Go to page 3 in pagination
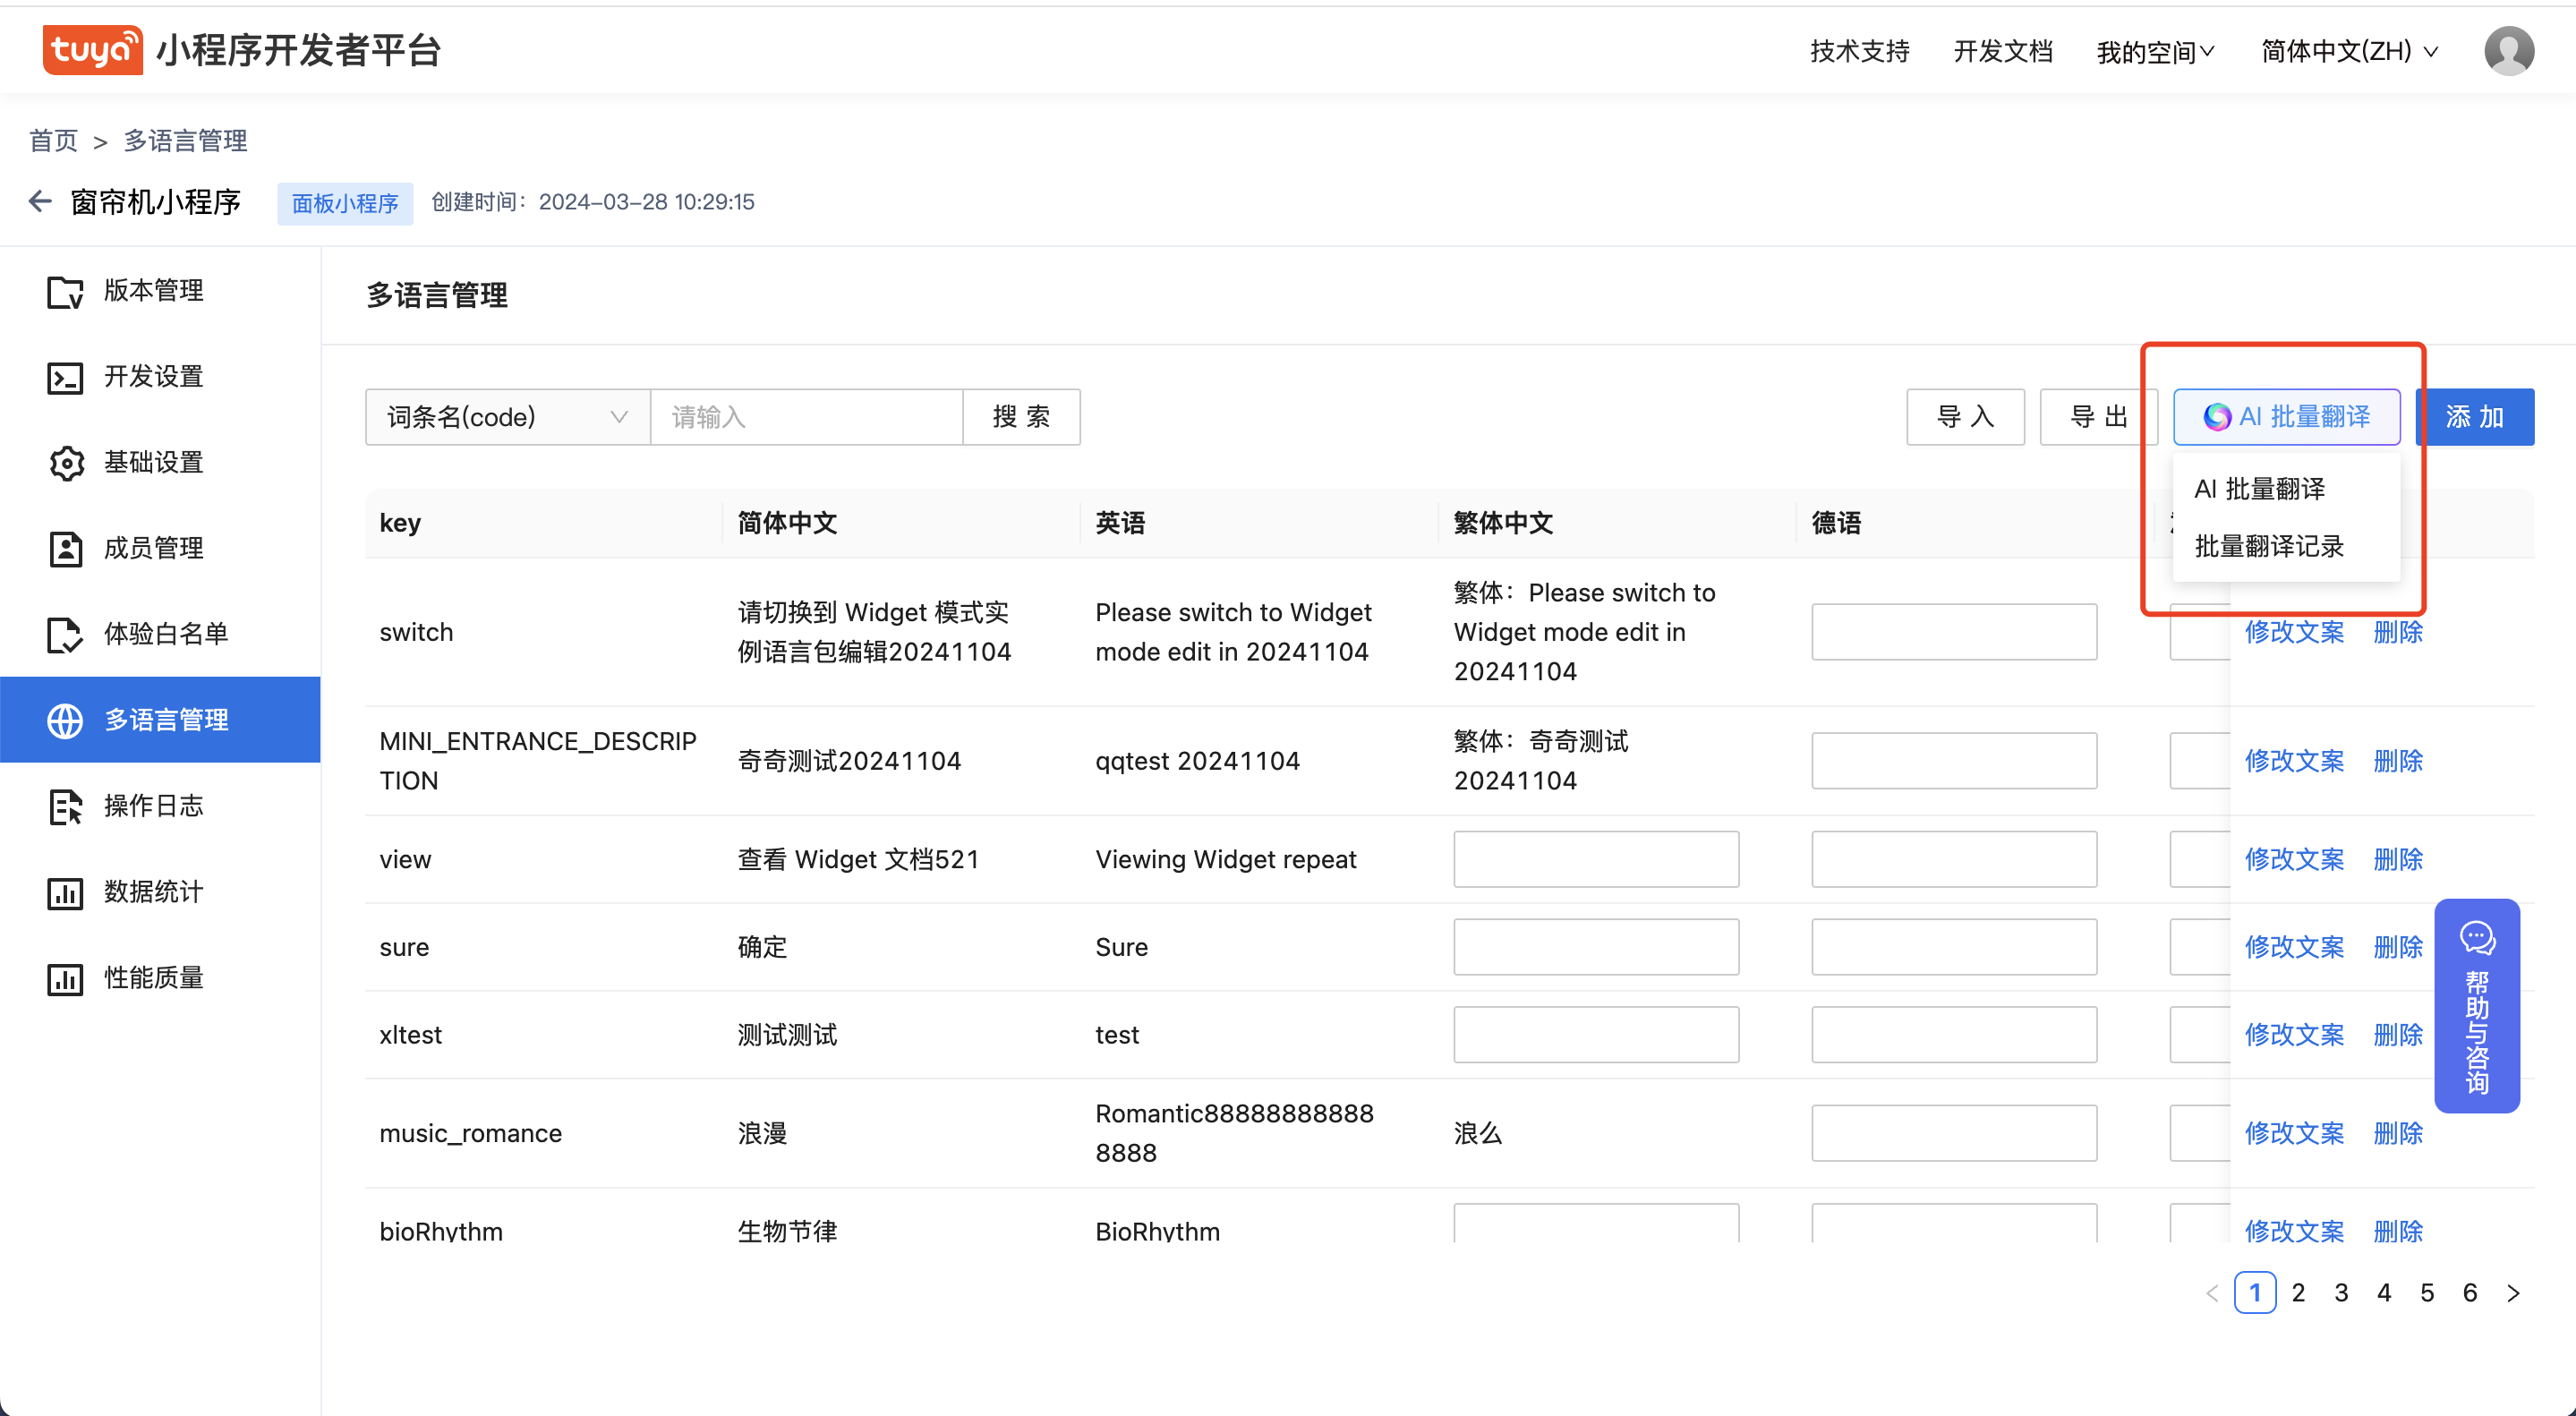The width and height of the screenshot is (2576, 1416). [x=2341, y=1293]
